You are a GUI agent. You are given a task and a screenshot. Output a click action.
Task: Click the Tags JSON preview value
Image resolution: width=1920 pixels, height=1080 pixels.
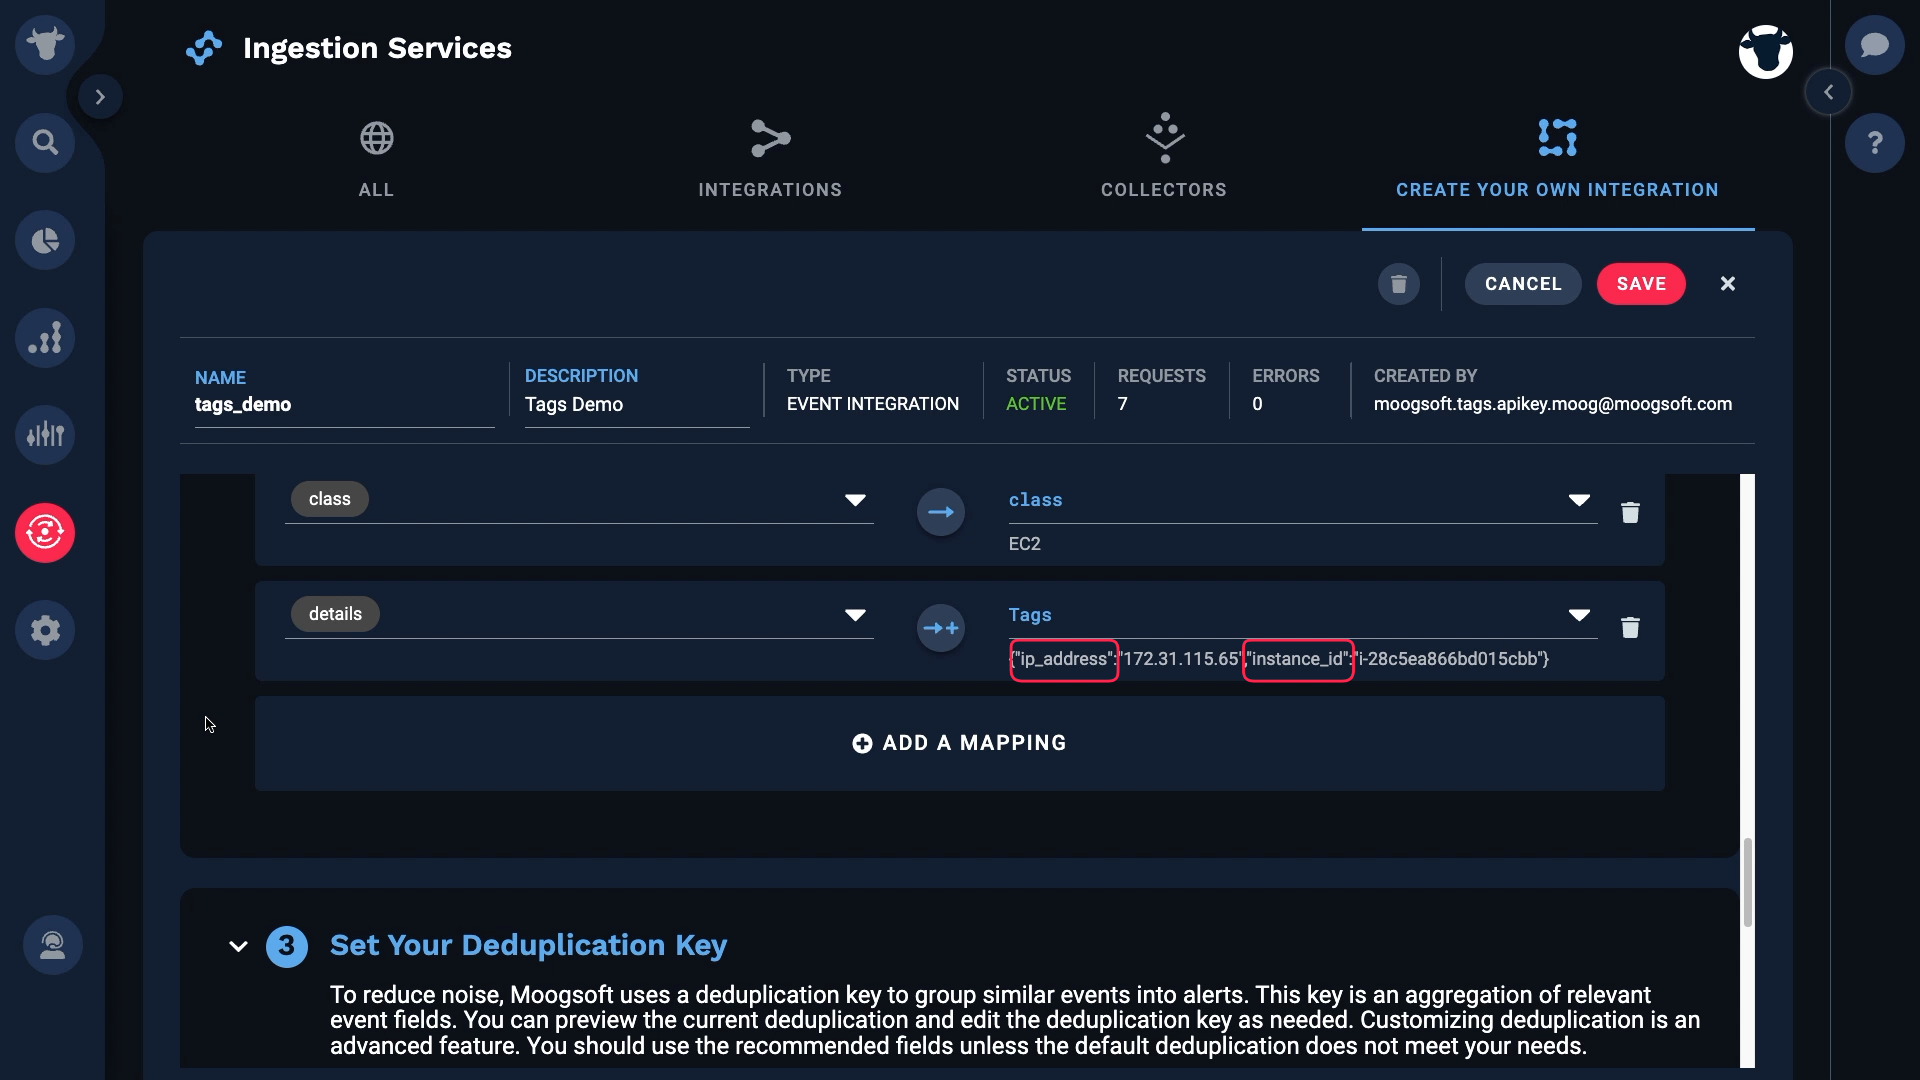pyautogui.click(x=1279, y=659)
